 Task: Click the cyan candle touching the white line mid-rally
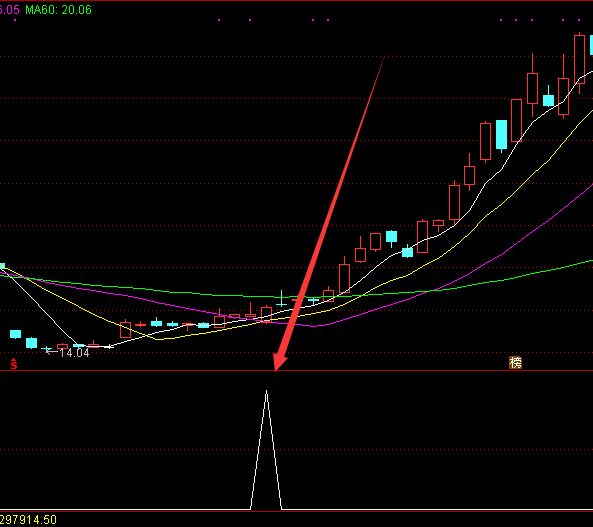click(407, 252)
